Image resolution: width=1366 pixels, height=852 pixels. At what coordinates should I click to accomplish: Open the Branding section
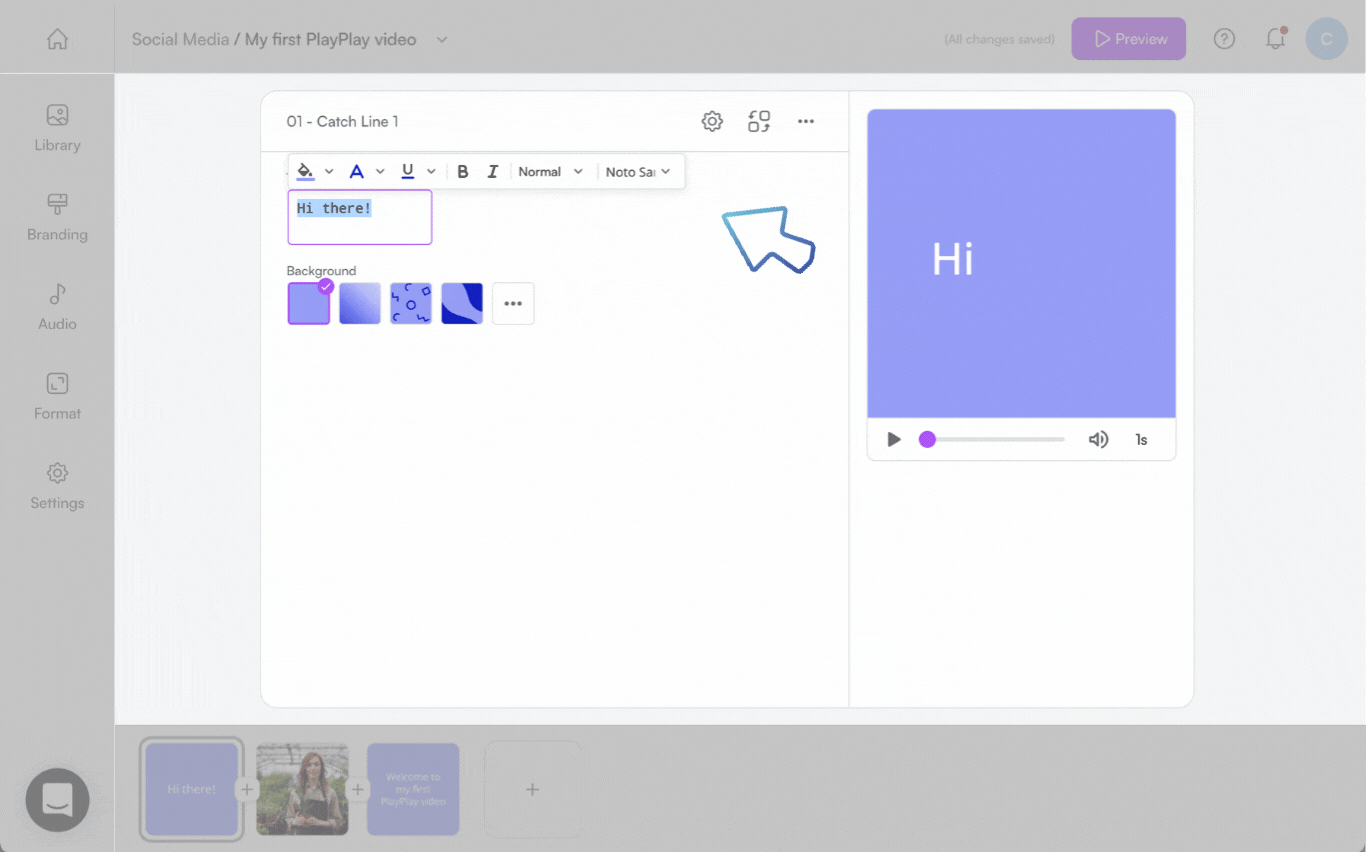57,217
